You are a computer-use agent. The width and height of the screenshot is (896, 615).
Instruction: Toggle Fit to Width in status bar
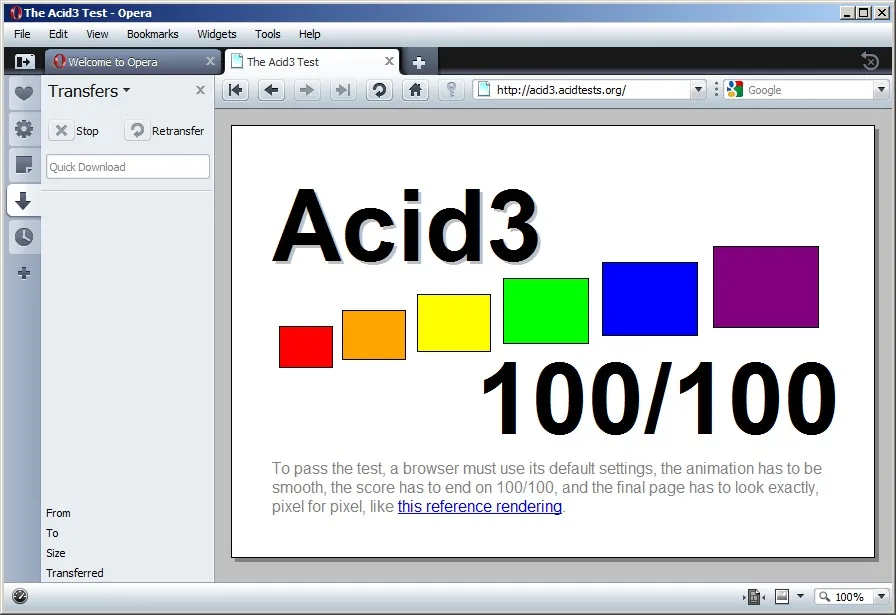tap(754, 597)
